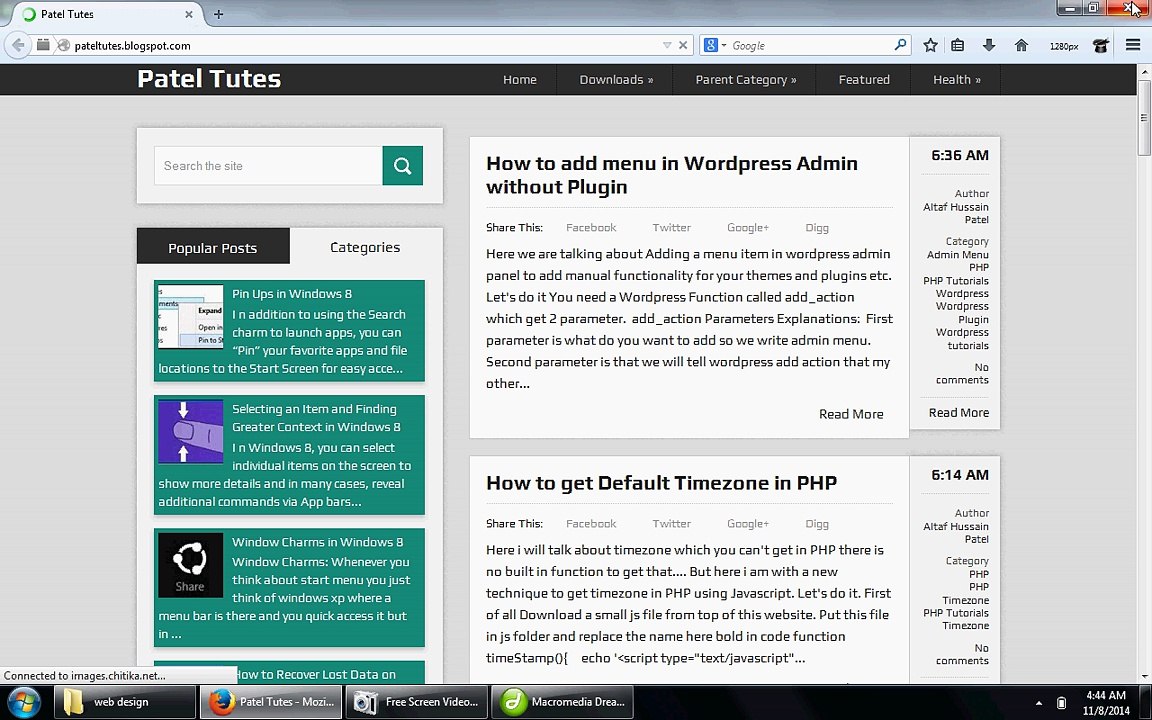
Task: Close the Patel Tutes tab
Action: tap(189, 14)
